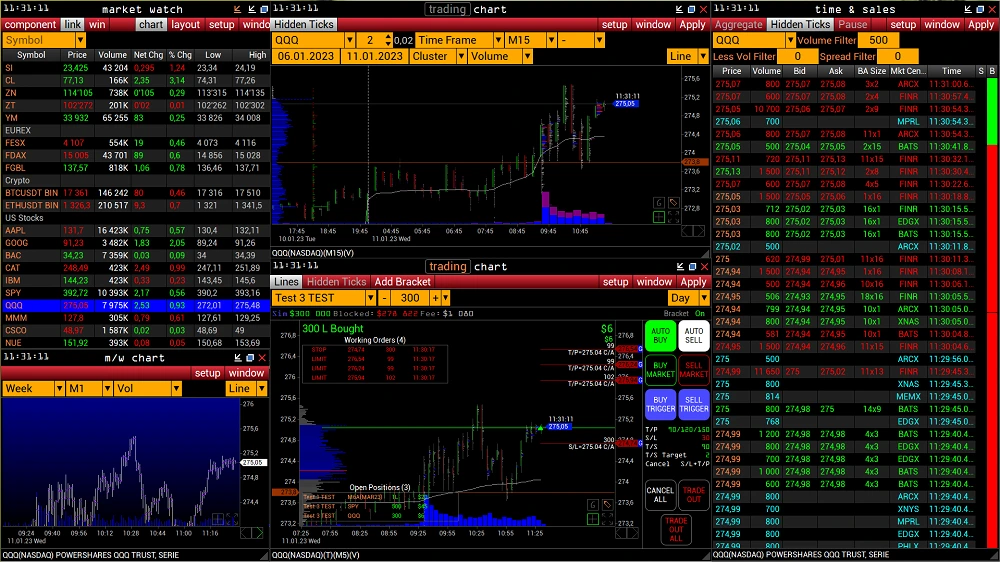
Task: Toggle Pause in the time & sales panel
Action: coord(853,24)
